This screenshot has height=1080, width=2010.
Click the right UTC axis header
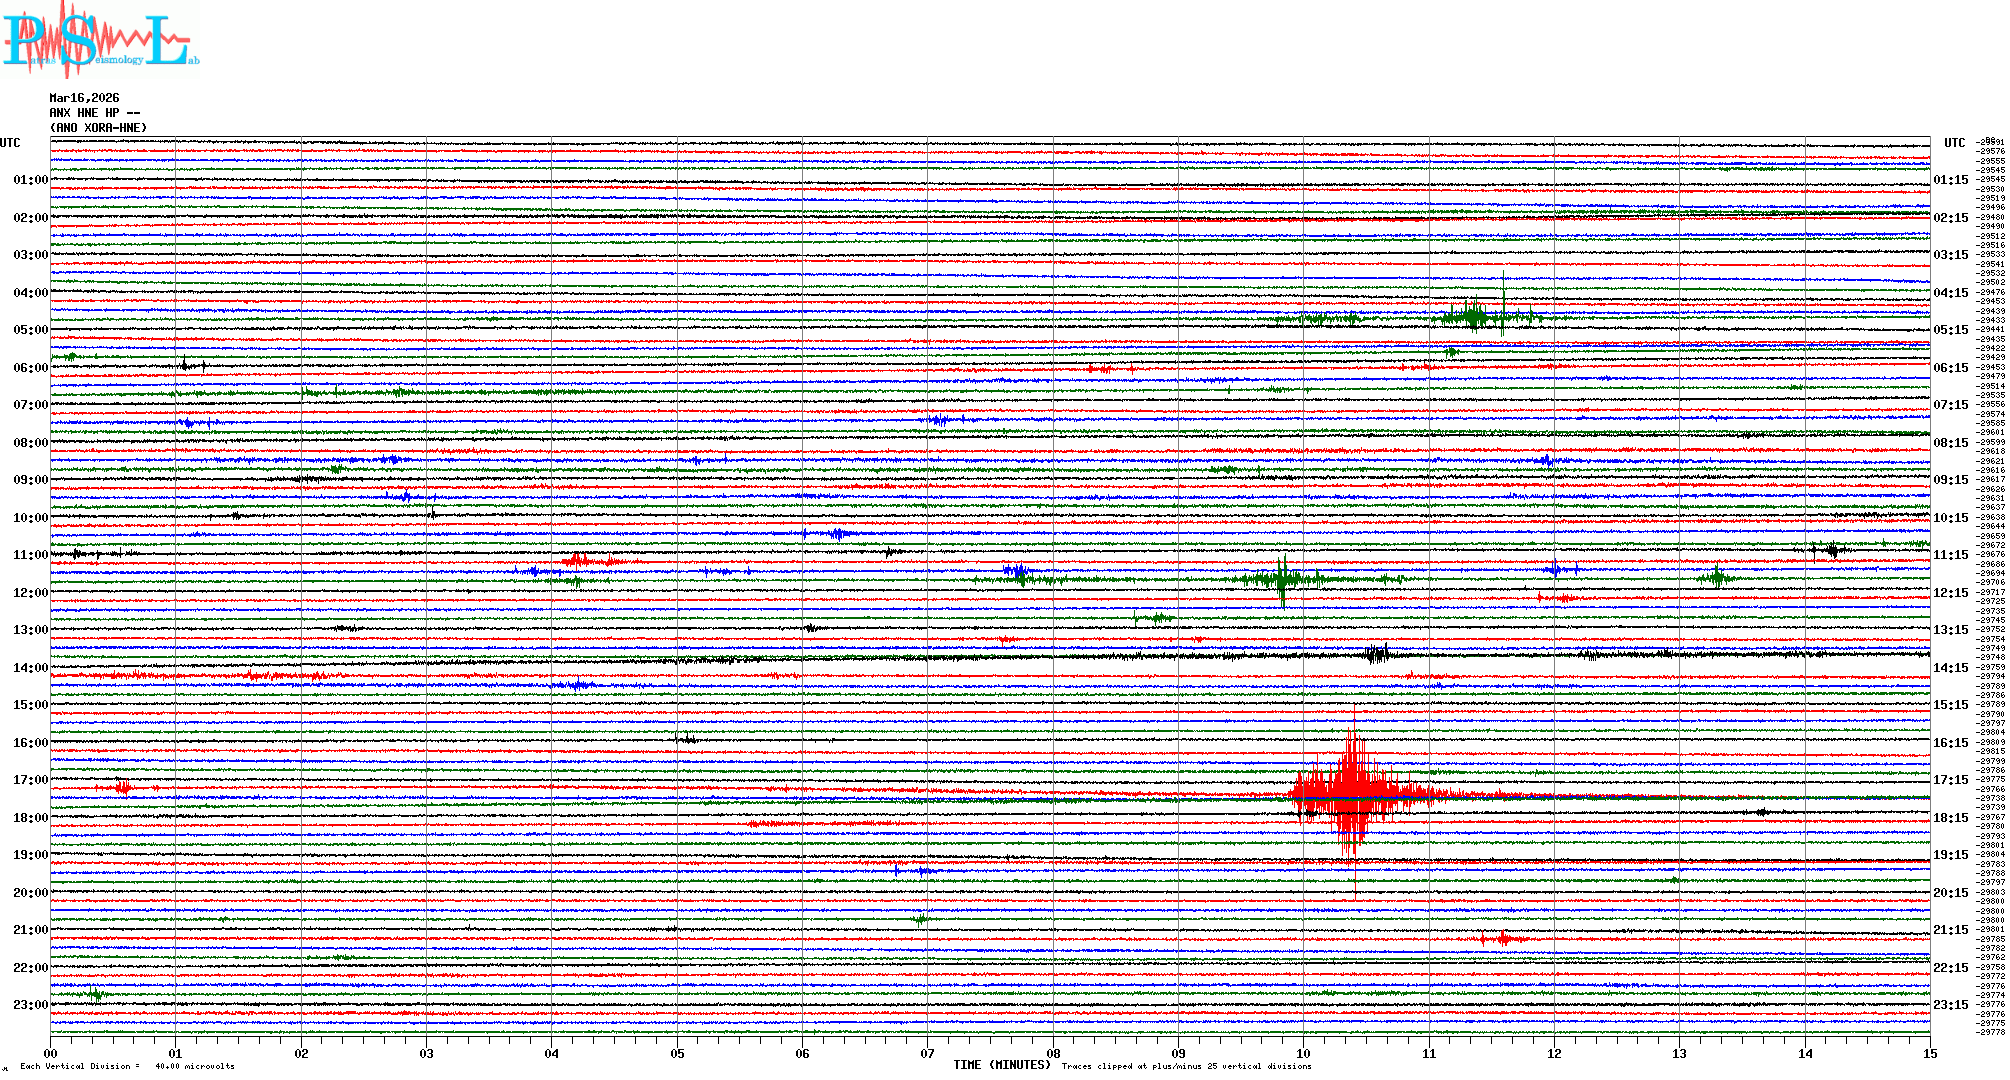pyautogui.click(x=1954, y=143)
